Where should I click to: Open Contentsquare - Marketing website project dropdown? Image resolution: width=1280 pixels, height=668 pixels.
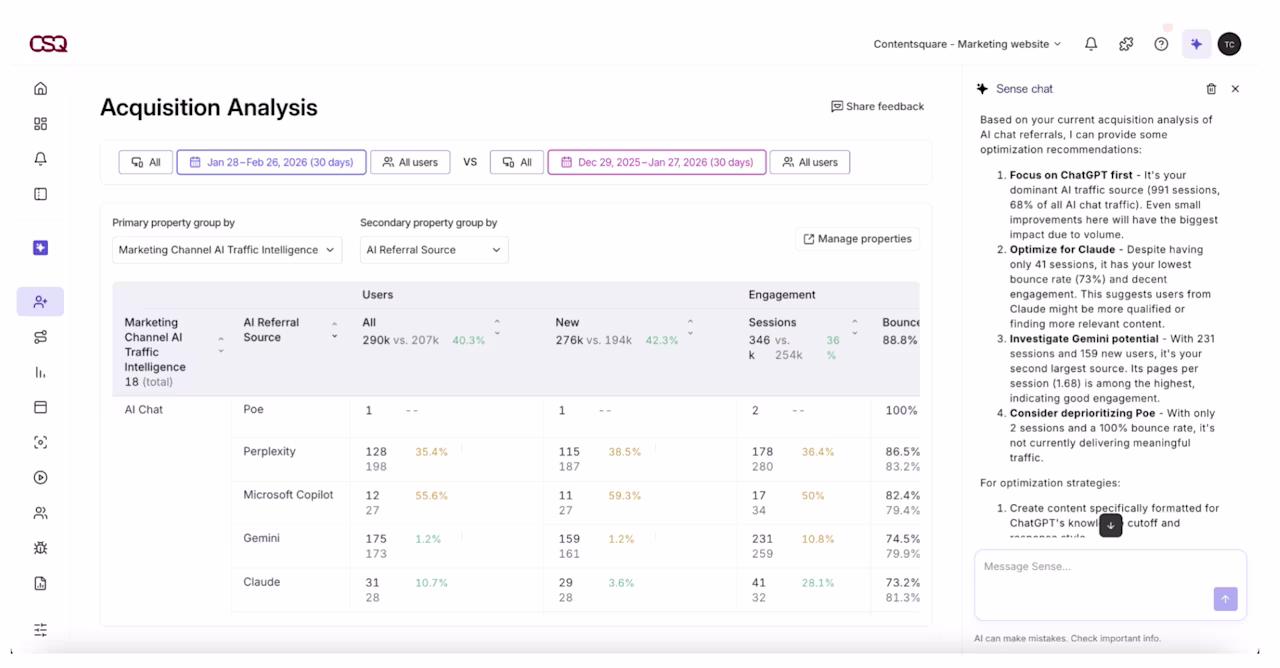pyautogui.click(x=967, y=44)
